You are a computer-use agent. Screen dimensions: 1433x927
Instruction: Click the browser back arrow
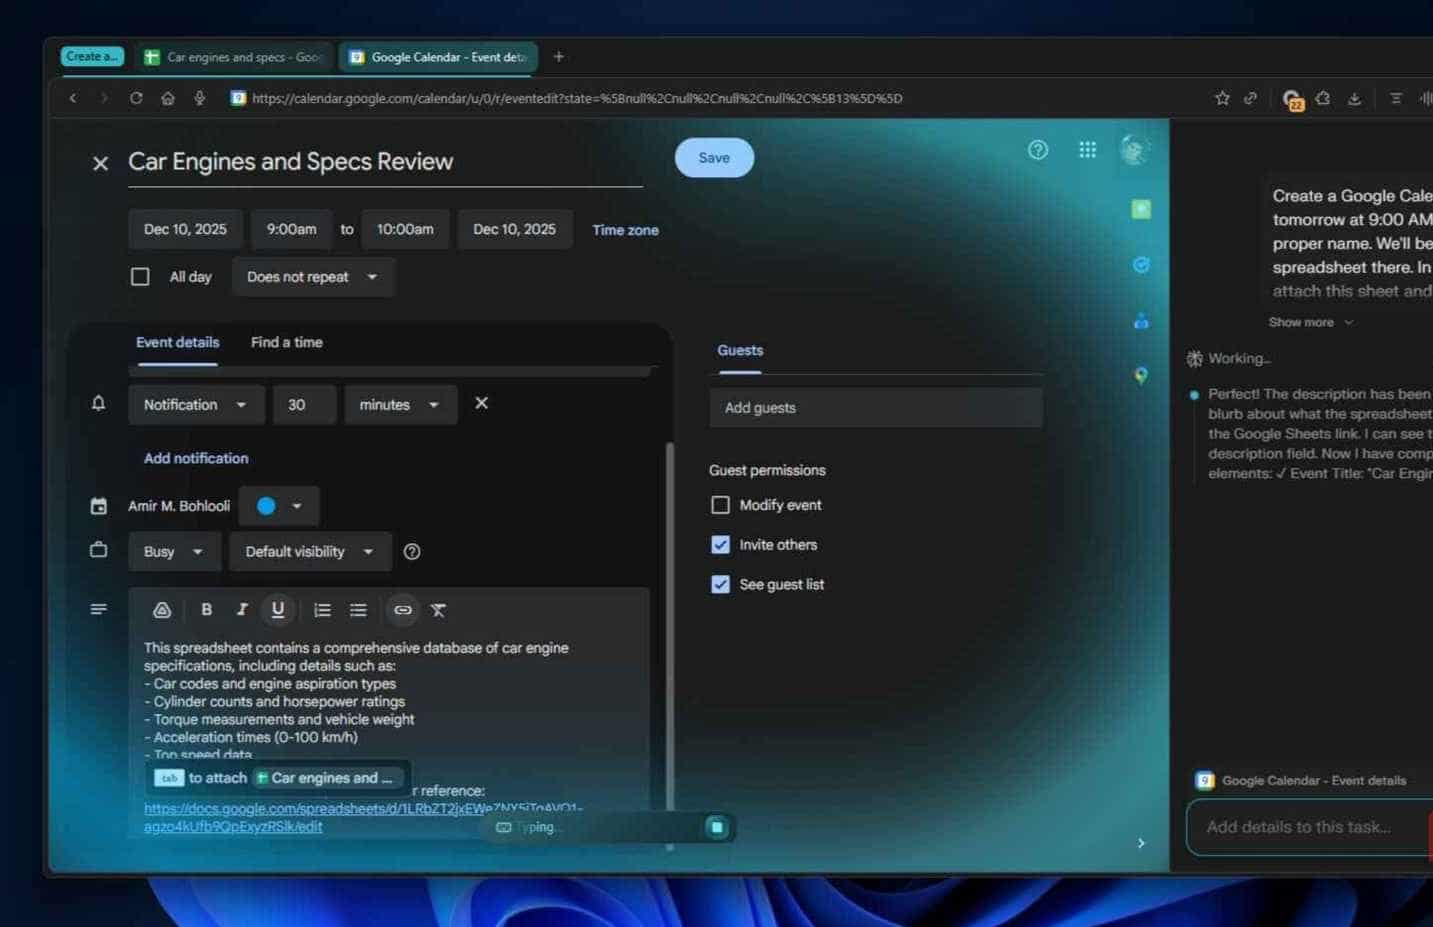(73, 98)
